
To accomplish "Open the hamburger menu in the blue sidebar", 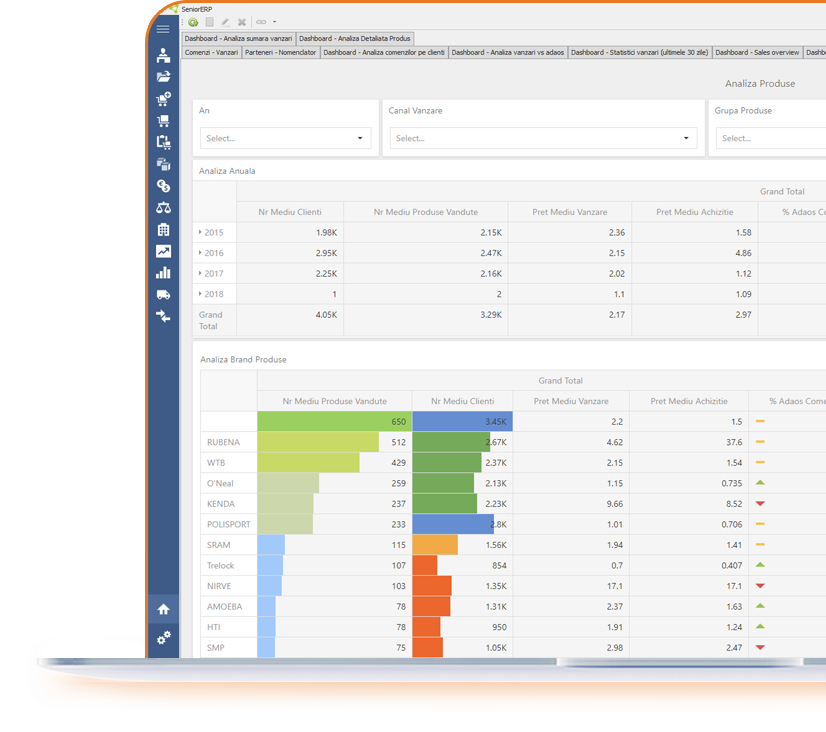I will (x=163, y=28).
